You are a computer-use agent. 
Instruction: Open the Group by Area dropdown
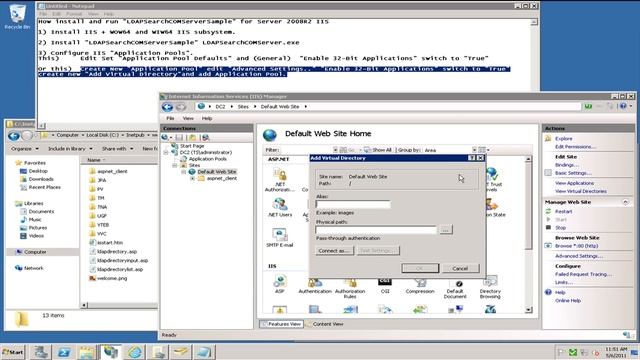tap(474, 150)
